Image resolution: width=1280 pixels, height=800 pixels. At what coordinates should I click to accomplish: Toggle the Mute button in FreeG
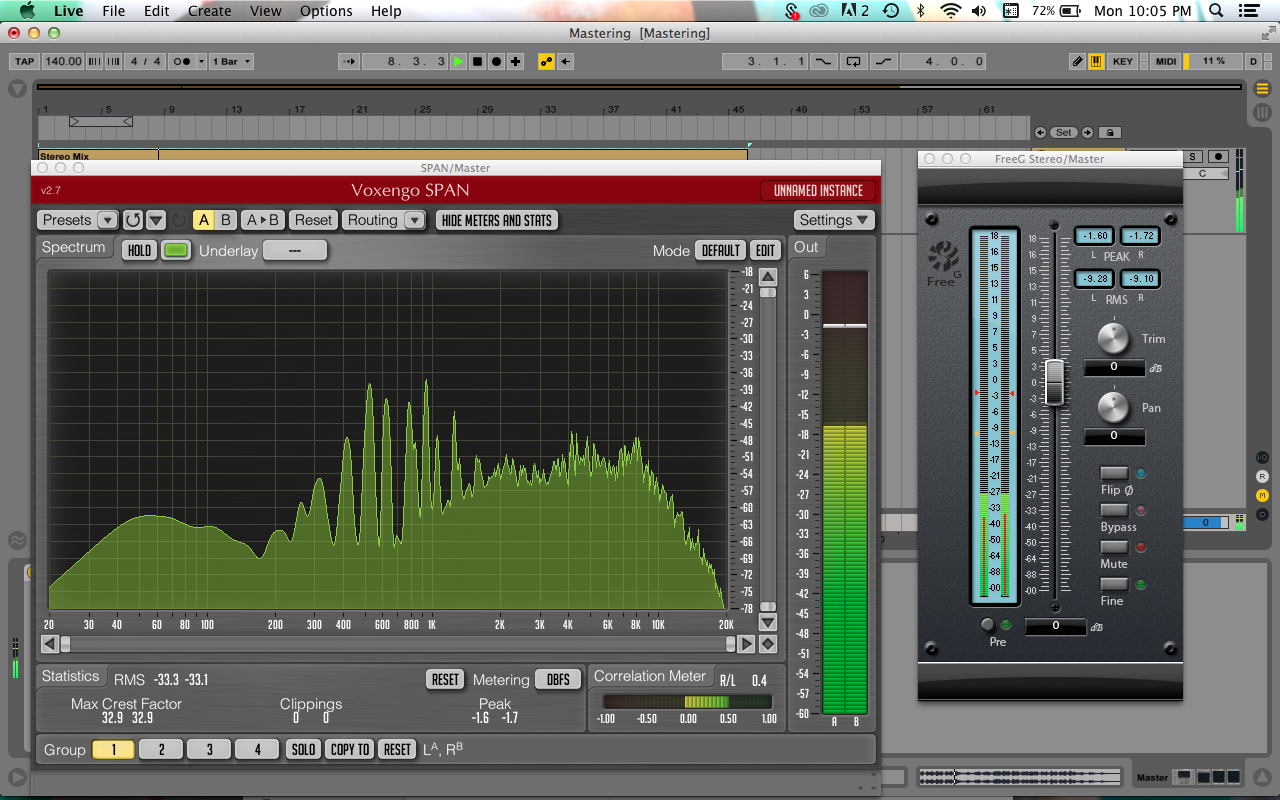[1114, 547]
